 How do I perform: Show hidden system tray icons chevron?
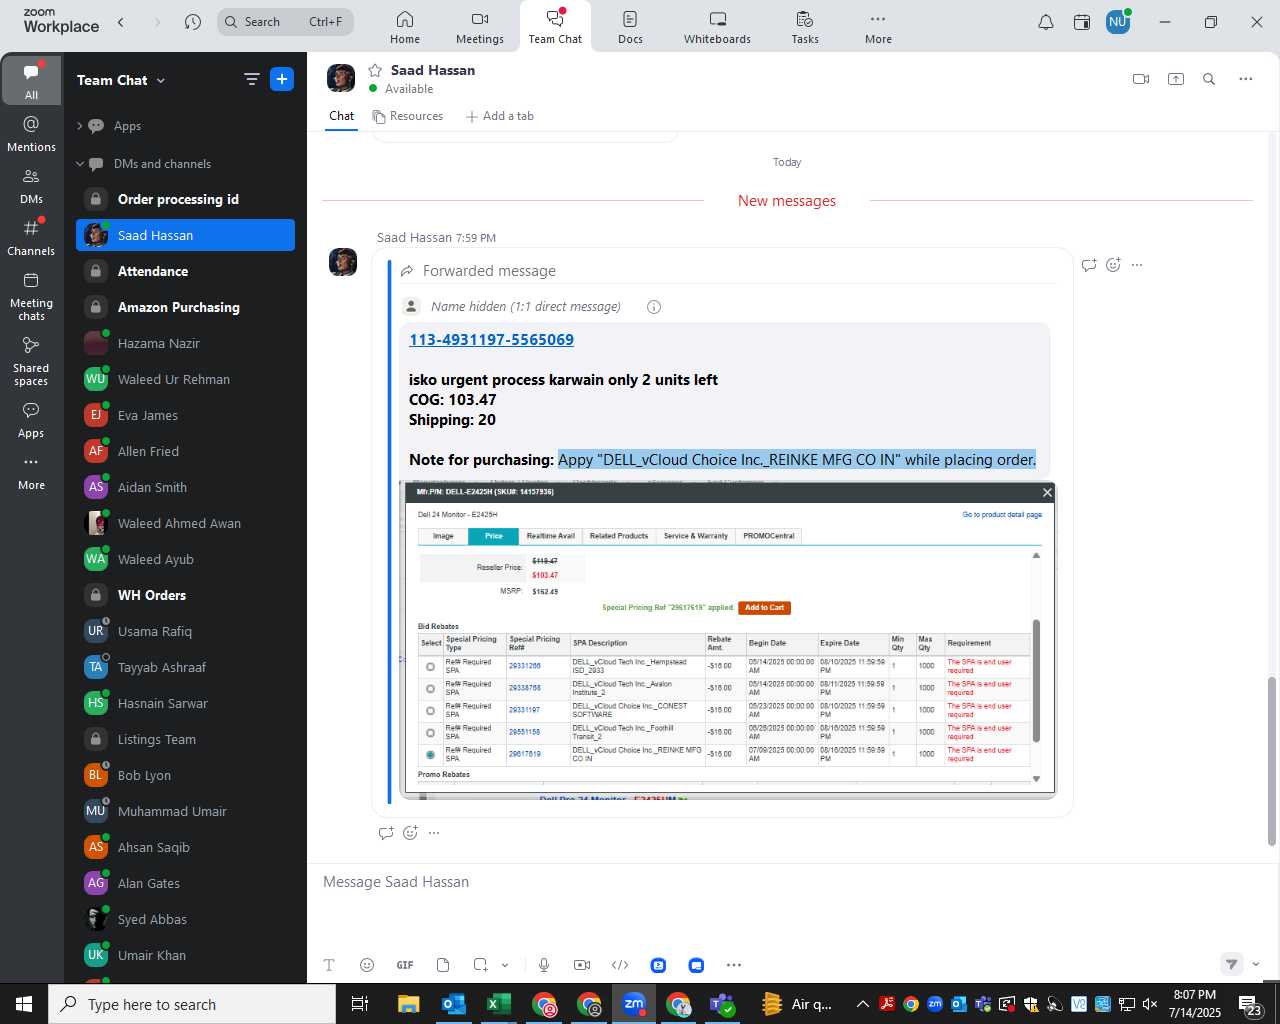coord(862,1004)
